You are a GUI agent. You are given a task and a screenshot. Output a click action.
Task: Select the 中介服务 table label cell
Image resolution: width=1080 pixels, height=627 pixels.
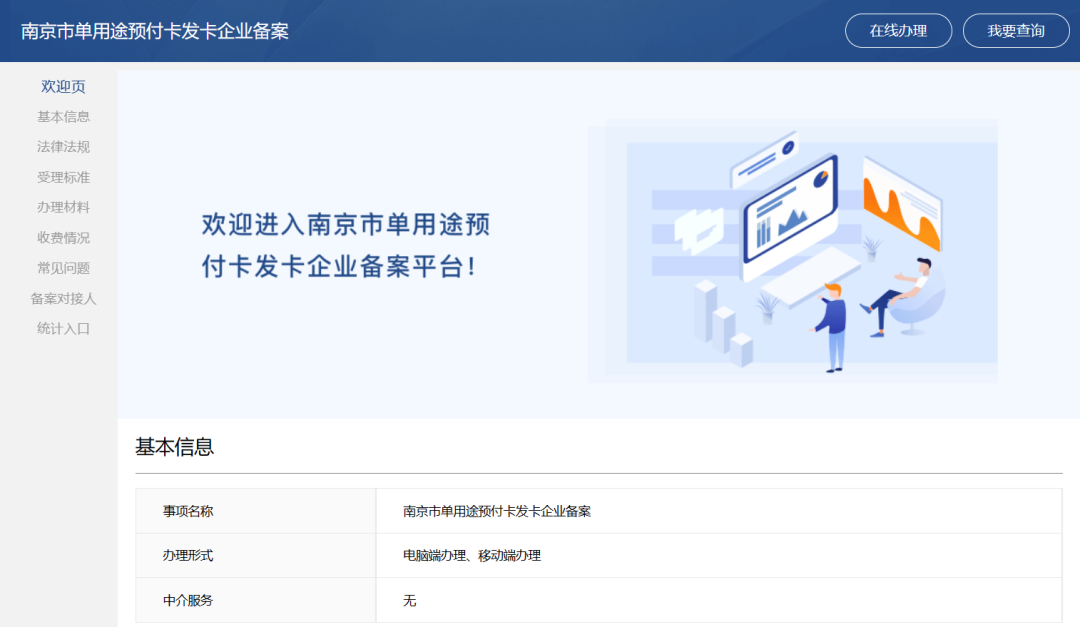[256, 600]
